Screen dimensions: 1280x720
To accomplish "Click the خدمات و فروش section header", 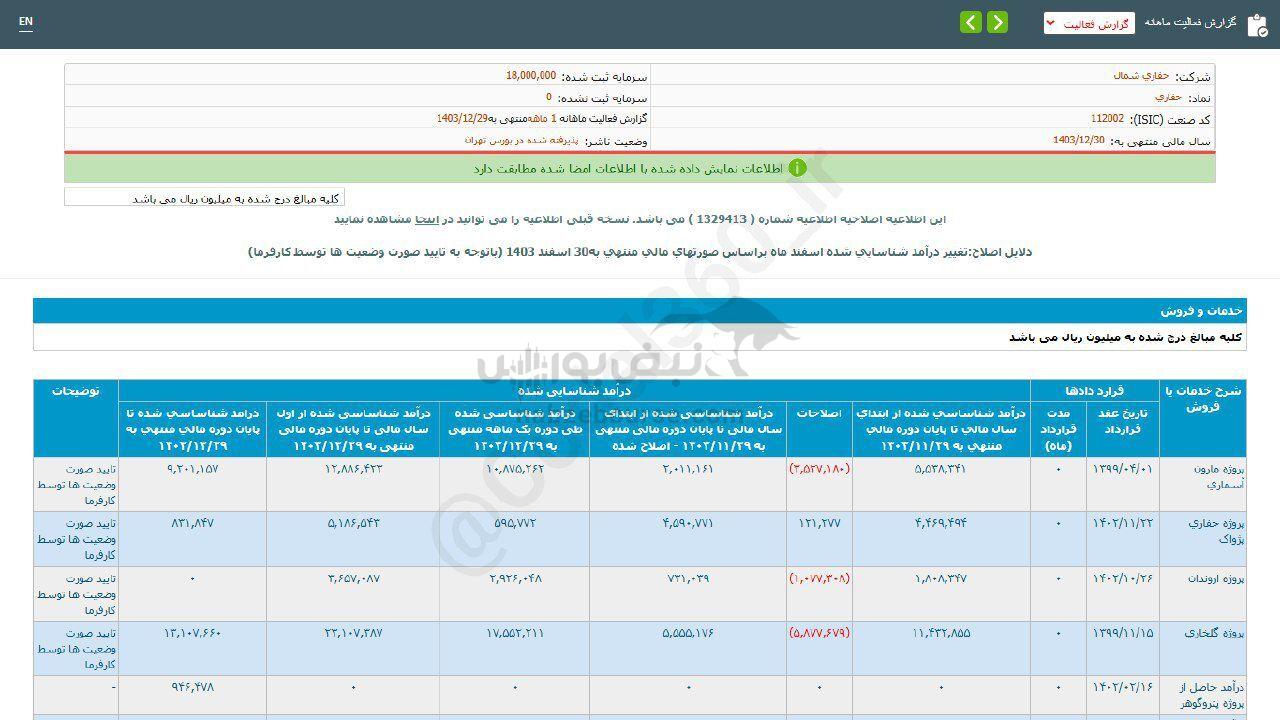I will [x=1200, y=311].
